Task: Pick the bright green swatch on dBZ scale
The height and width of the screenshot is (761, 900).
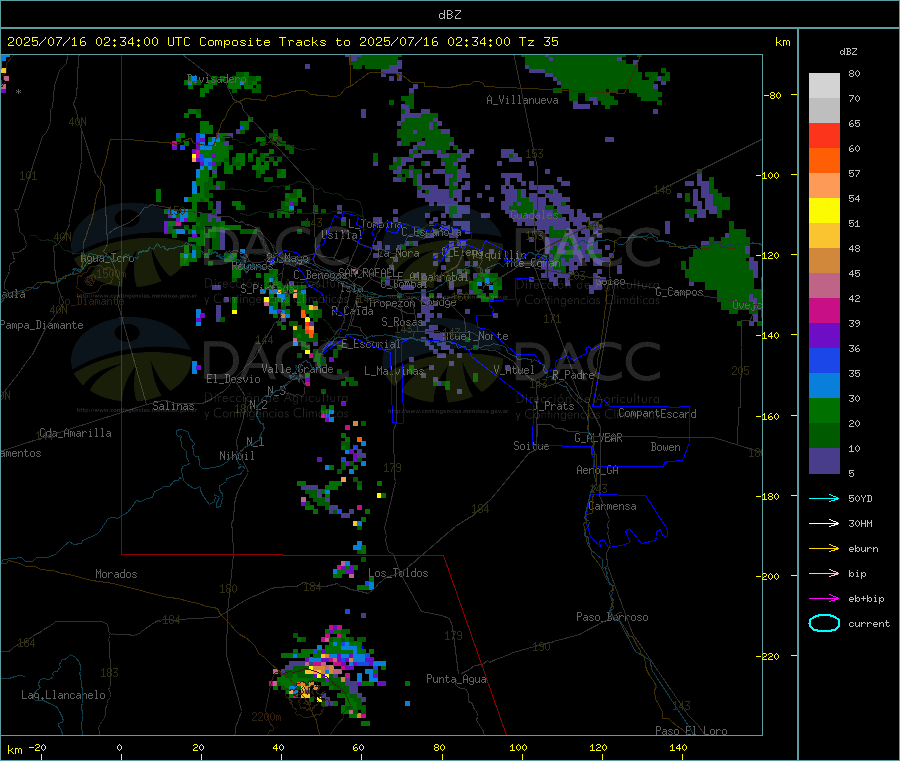Action: click(824, 410)
